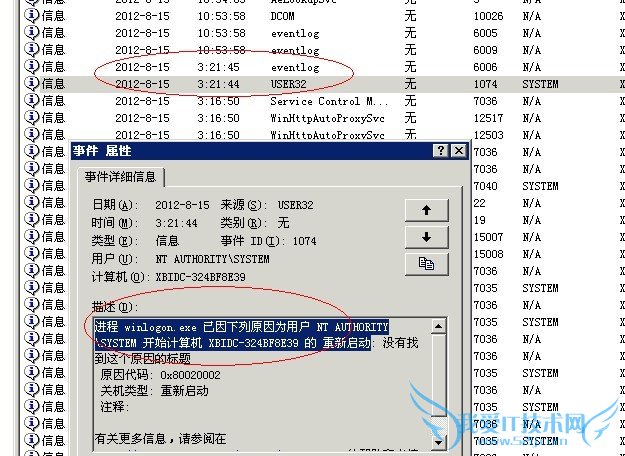Screen dimensions: 625x456
Task: Click the info icon of the USER32 1074 row
Action: coord(31,83)
